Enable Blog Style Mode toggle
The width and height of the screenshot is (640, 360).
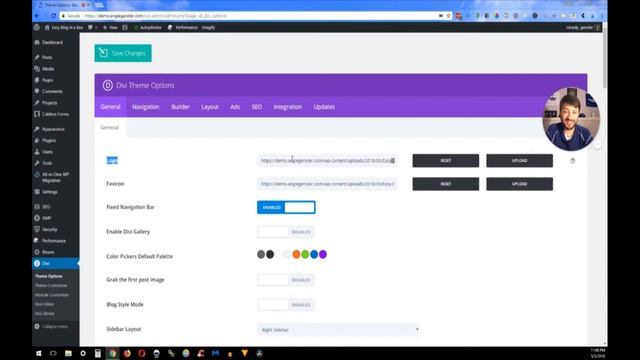tap(286, 305)
